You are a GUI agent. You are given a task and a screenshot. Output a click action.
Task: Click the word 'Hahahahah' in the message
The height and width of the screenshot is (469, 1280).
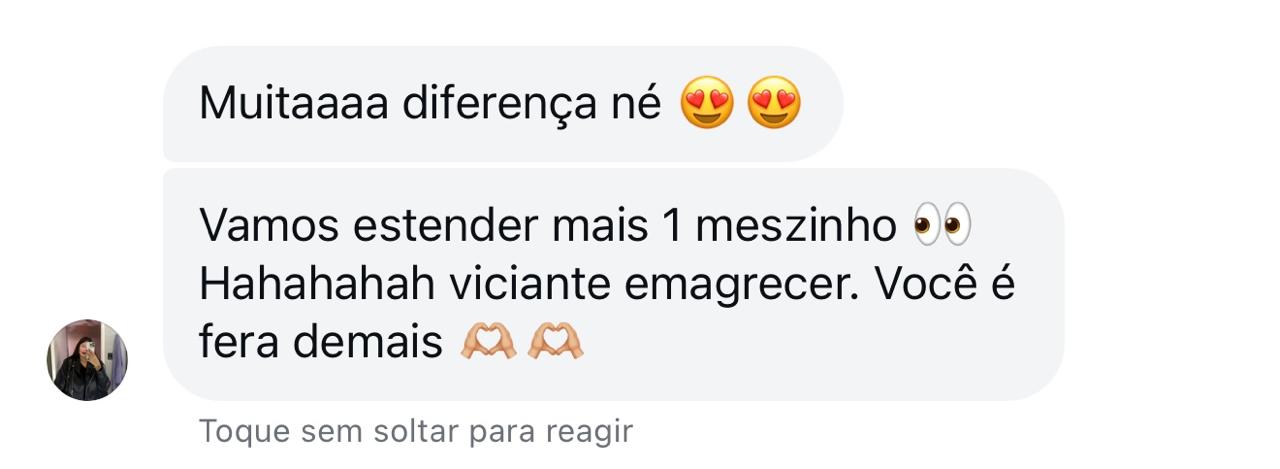tap(317, 285)
